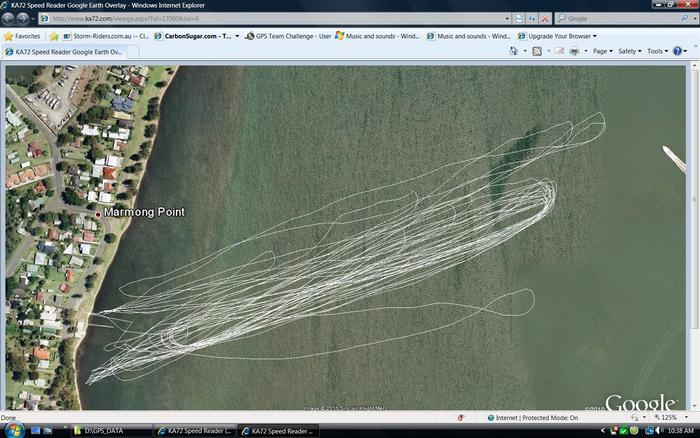Click the Home icon in command bar
This screenshot has width=700, height=438.
coord(513,51)
